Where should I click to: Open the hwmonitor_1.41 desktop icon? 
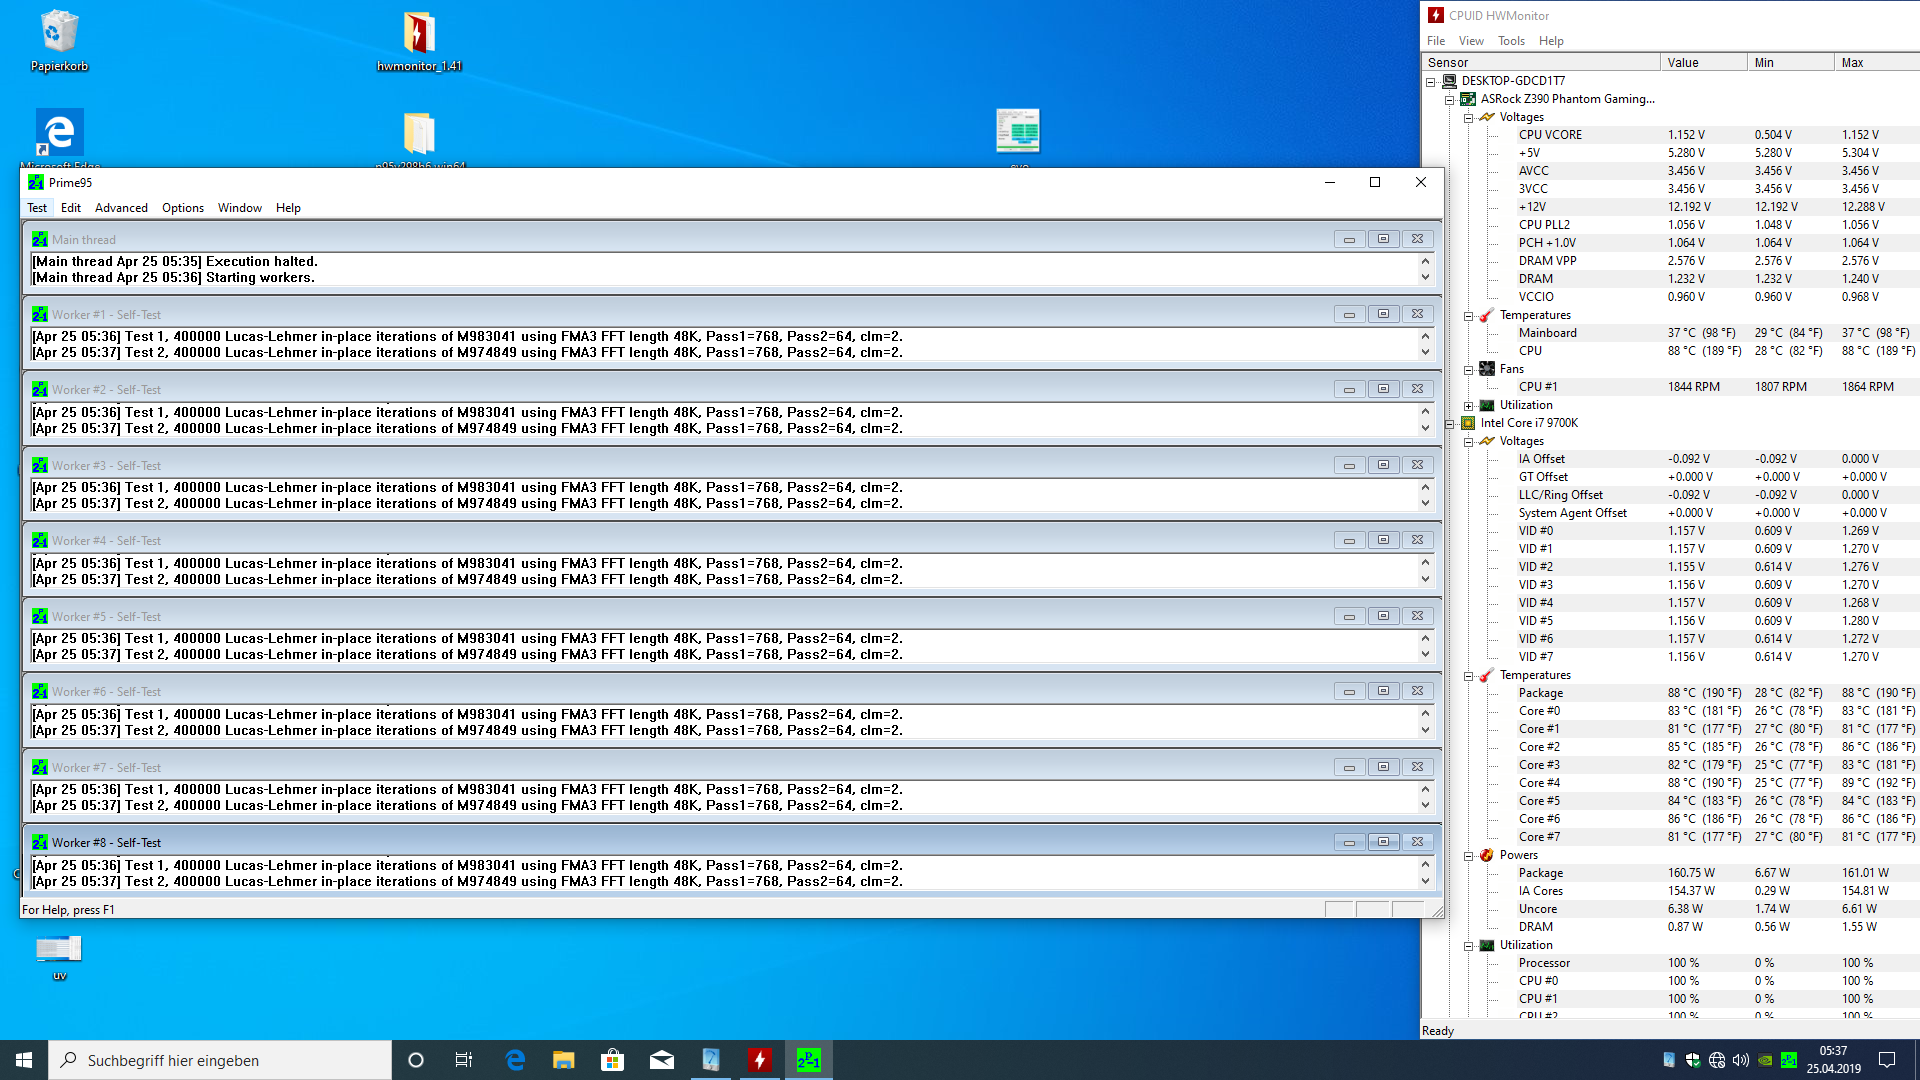click(419, 35)
